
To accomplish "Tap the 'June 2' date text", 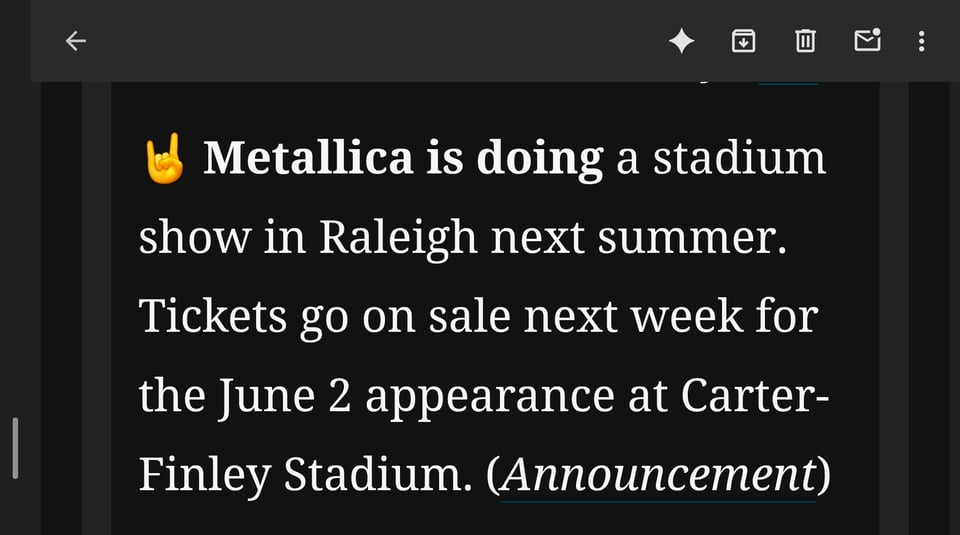I will coord(285,396).
